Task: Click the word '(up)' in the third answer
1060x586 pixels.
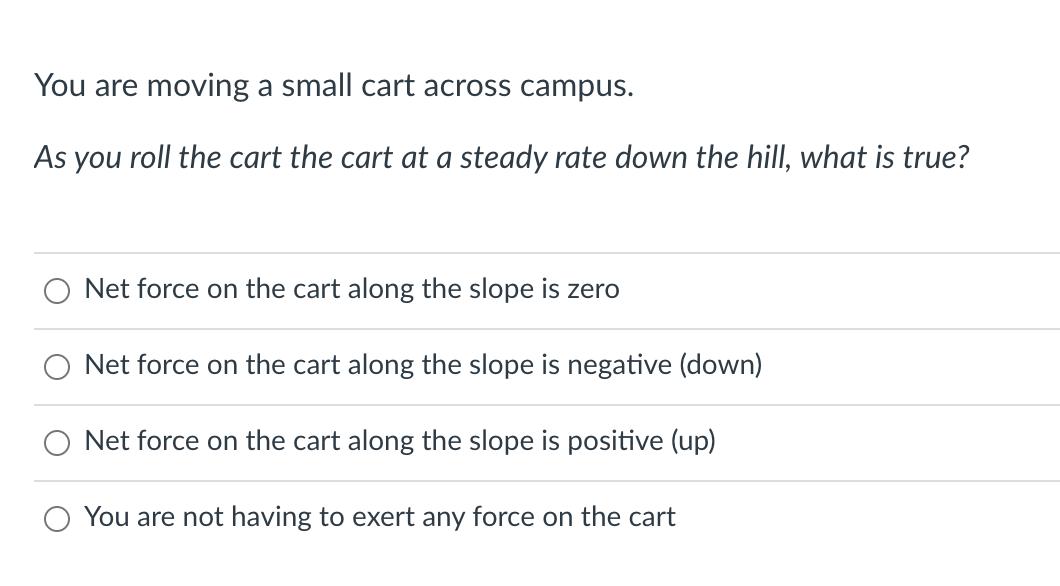Action: click(693, 441)
